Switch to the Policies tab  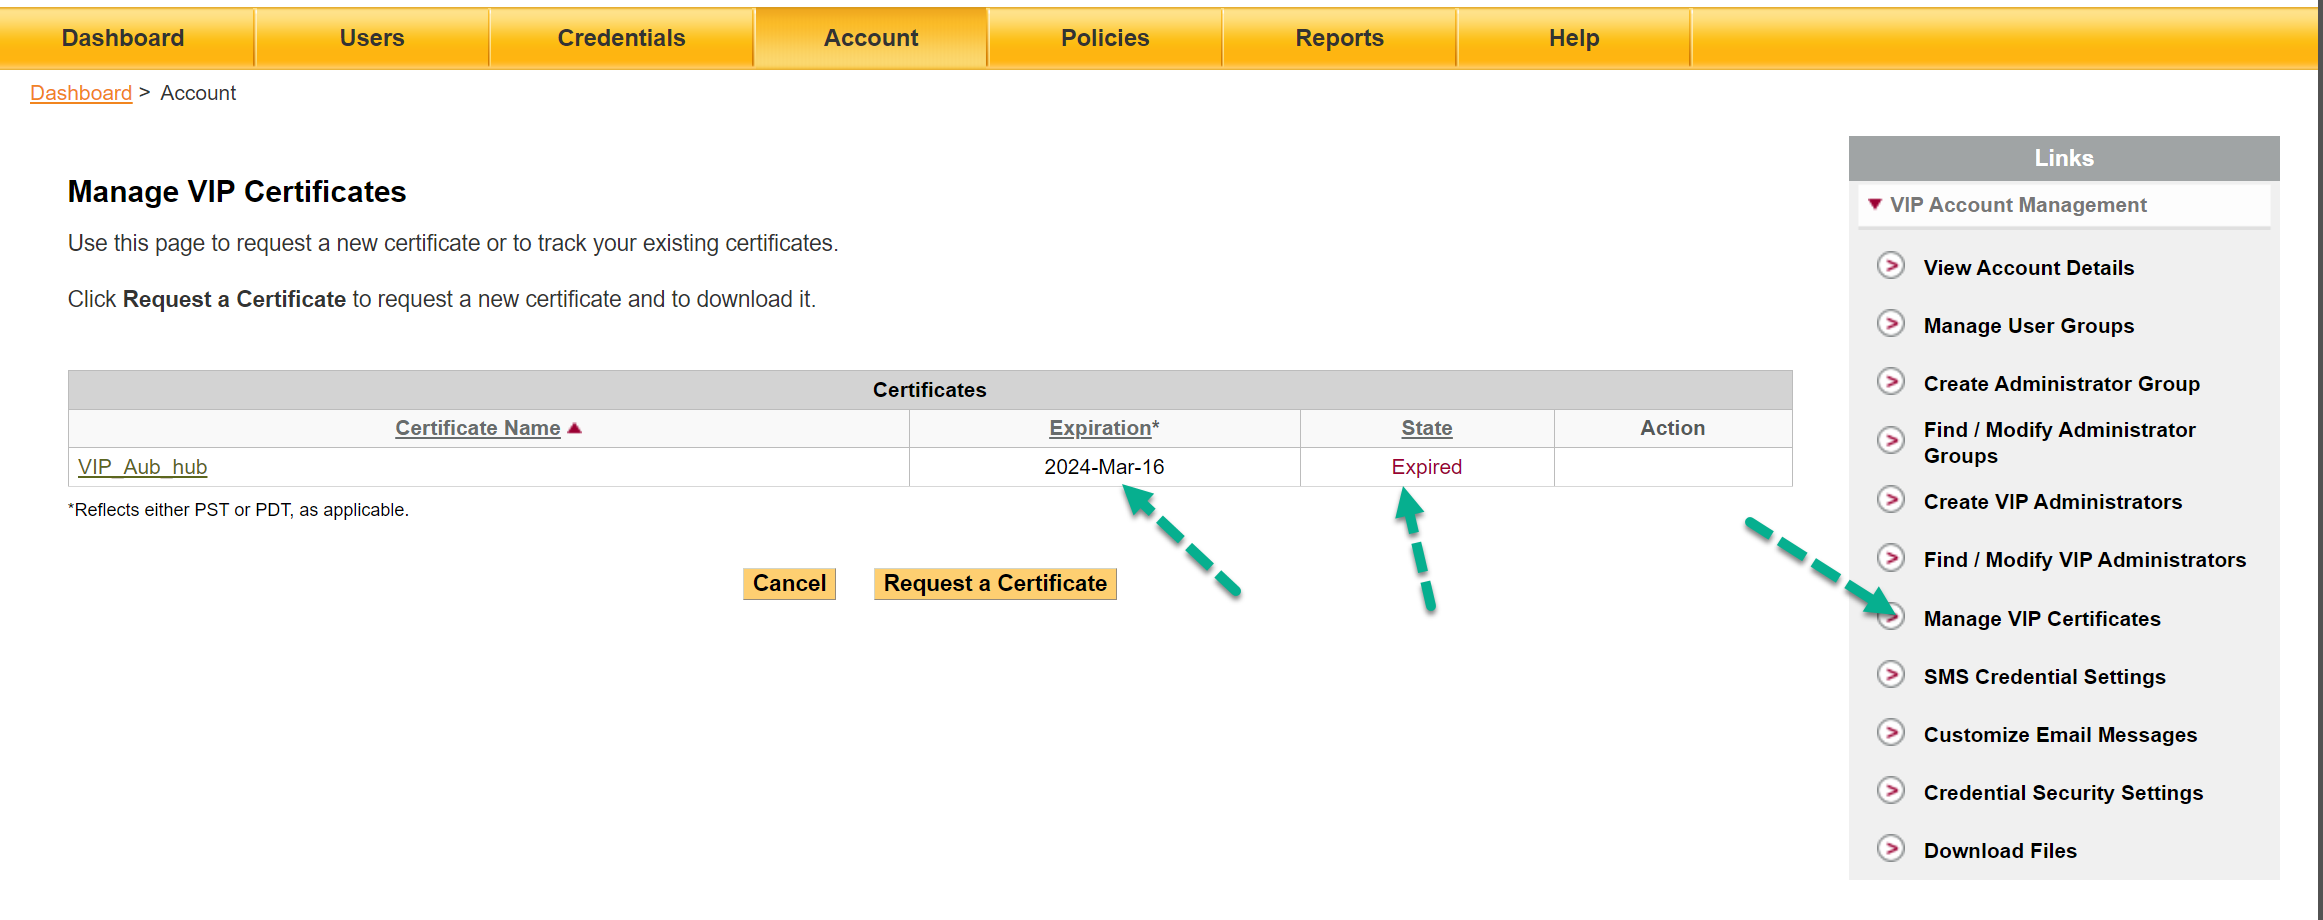click(1104, 38)
